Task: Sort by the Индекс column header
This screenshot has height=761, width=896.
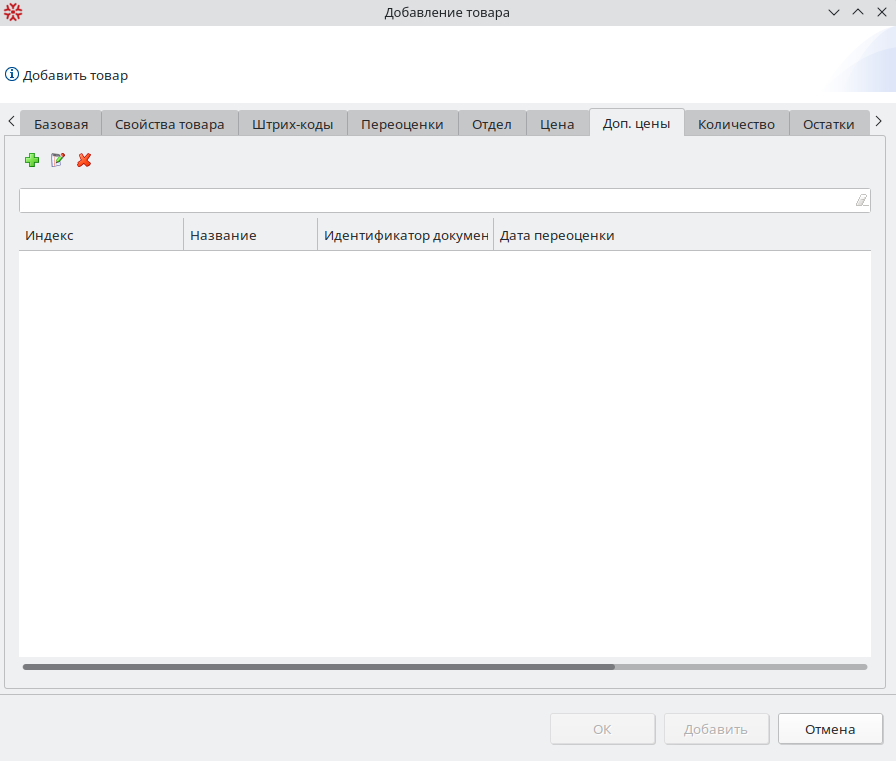Action: 100,236
